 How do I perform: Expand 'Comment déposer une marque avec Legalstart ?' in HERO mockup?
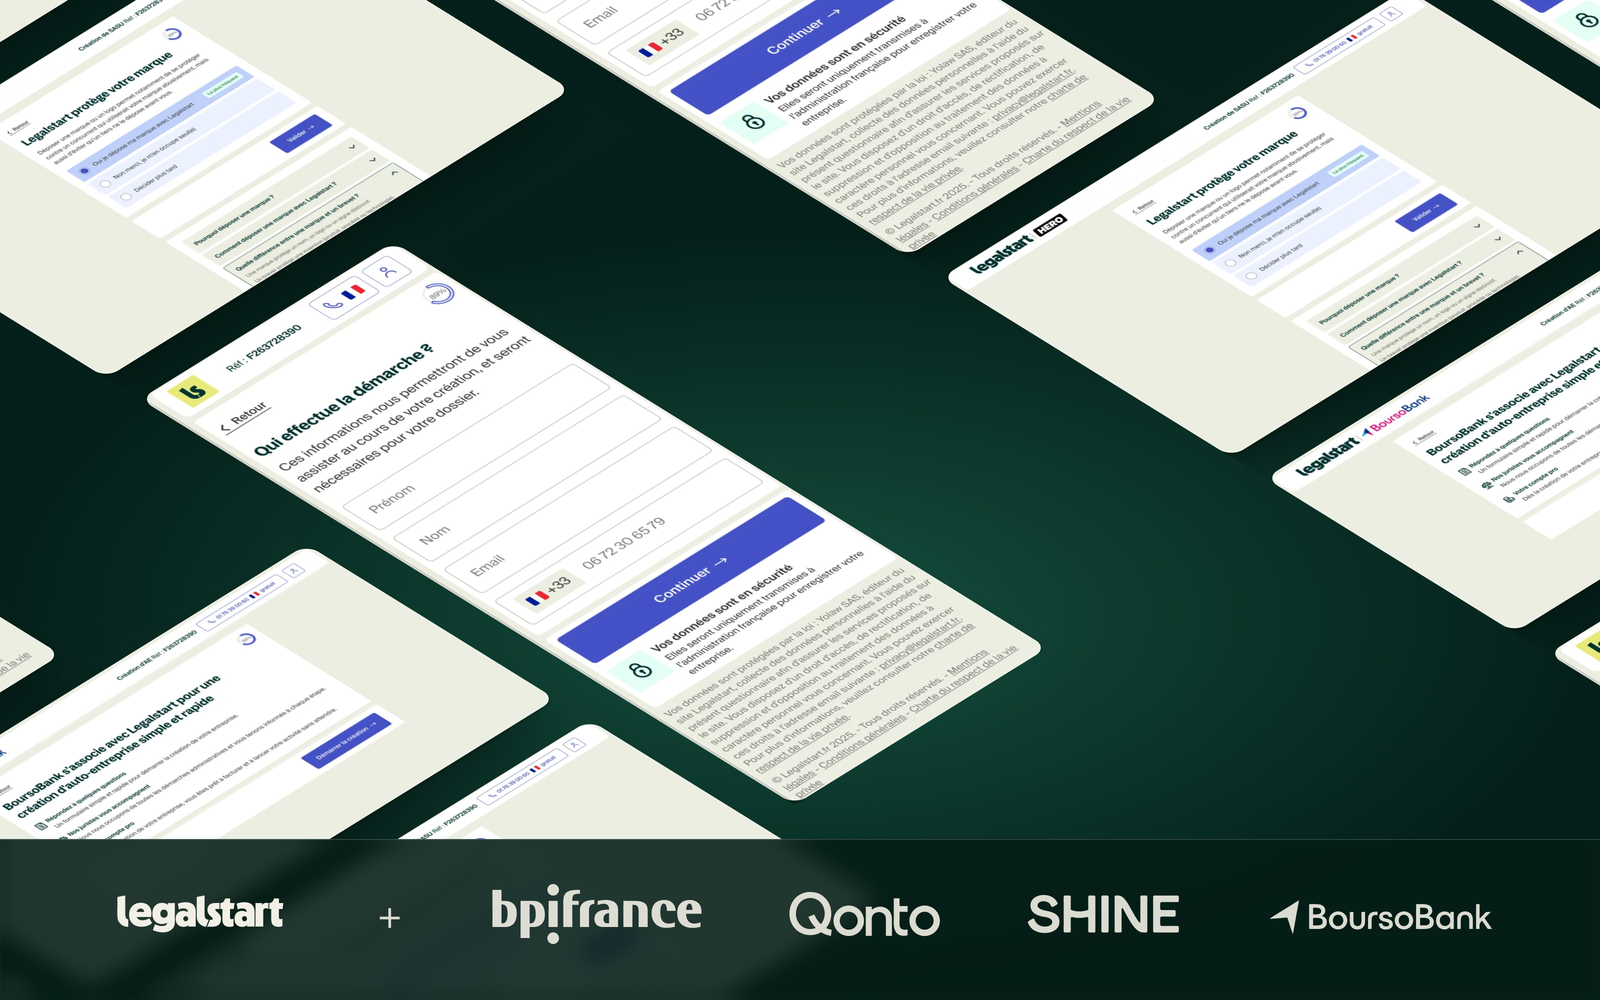[x=1422, y=285]
